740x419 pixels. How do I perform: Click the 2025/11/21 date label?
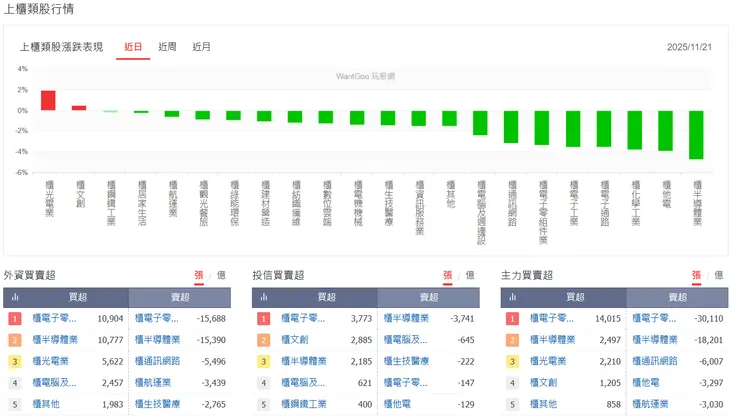(689, 47)
